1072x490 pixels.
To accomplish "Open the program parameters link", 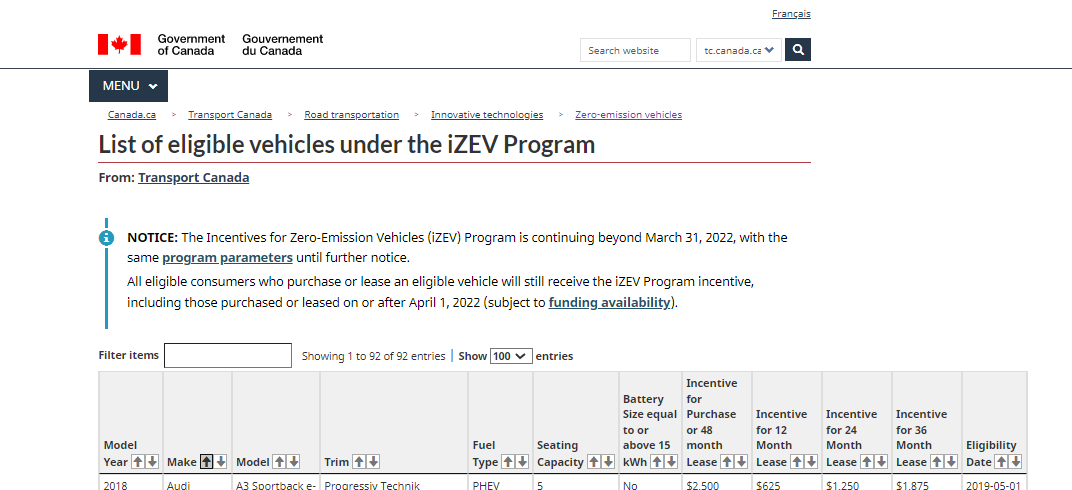I will pos(228,258).
